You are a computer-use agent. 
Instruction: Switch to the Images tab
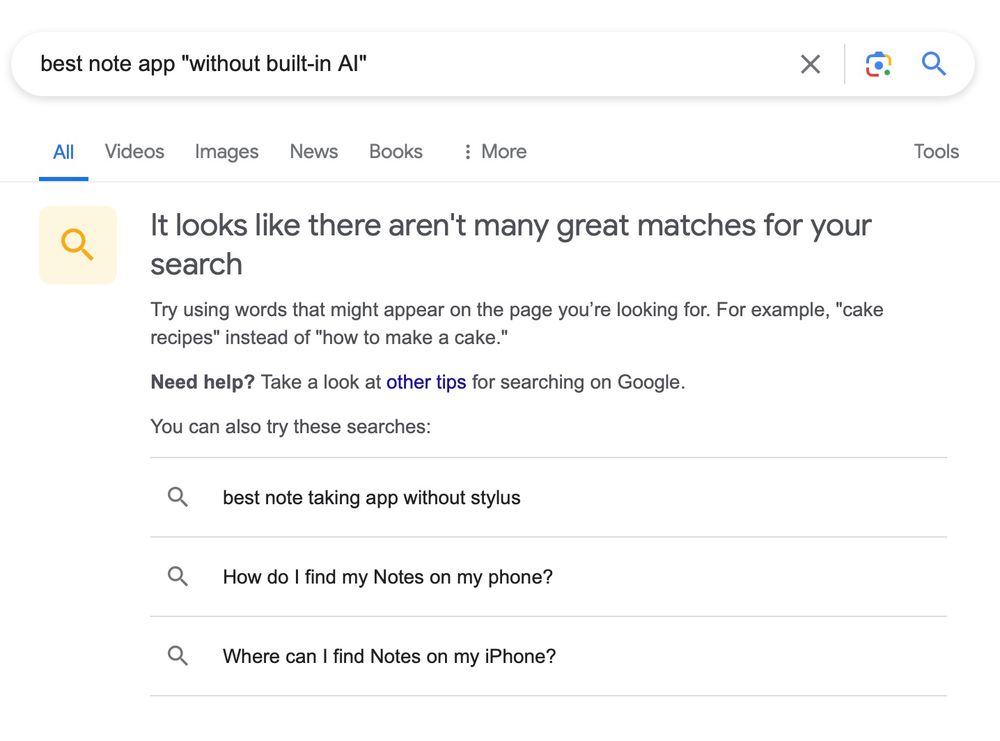[225, 151]
